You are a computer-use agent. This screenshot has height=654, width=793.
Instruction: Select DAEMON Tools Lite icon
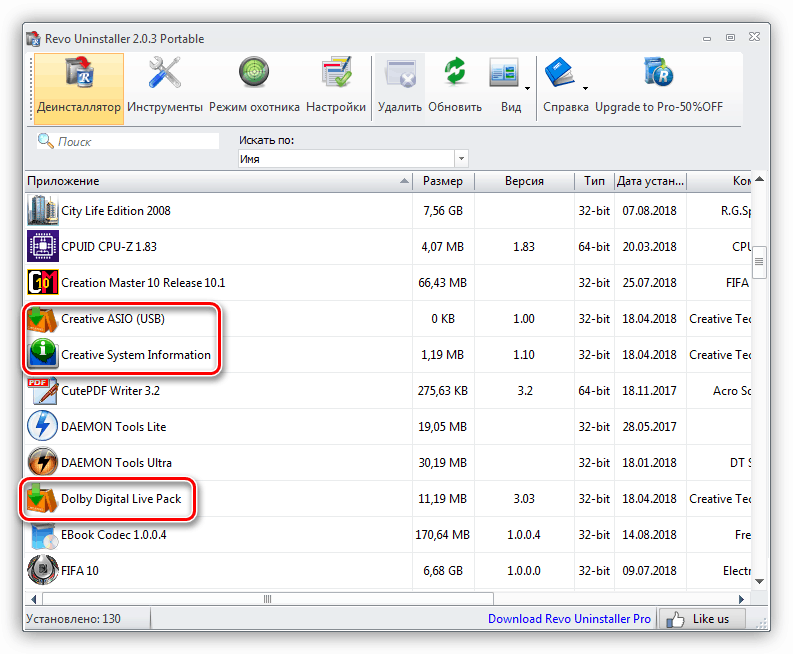[42, 426]
